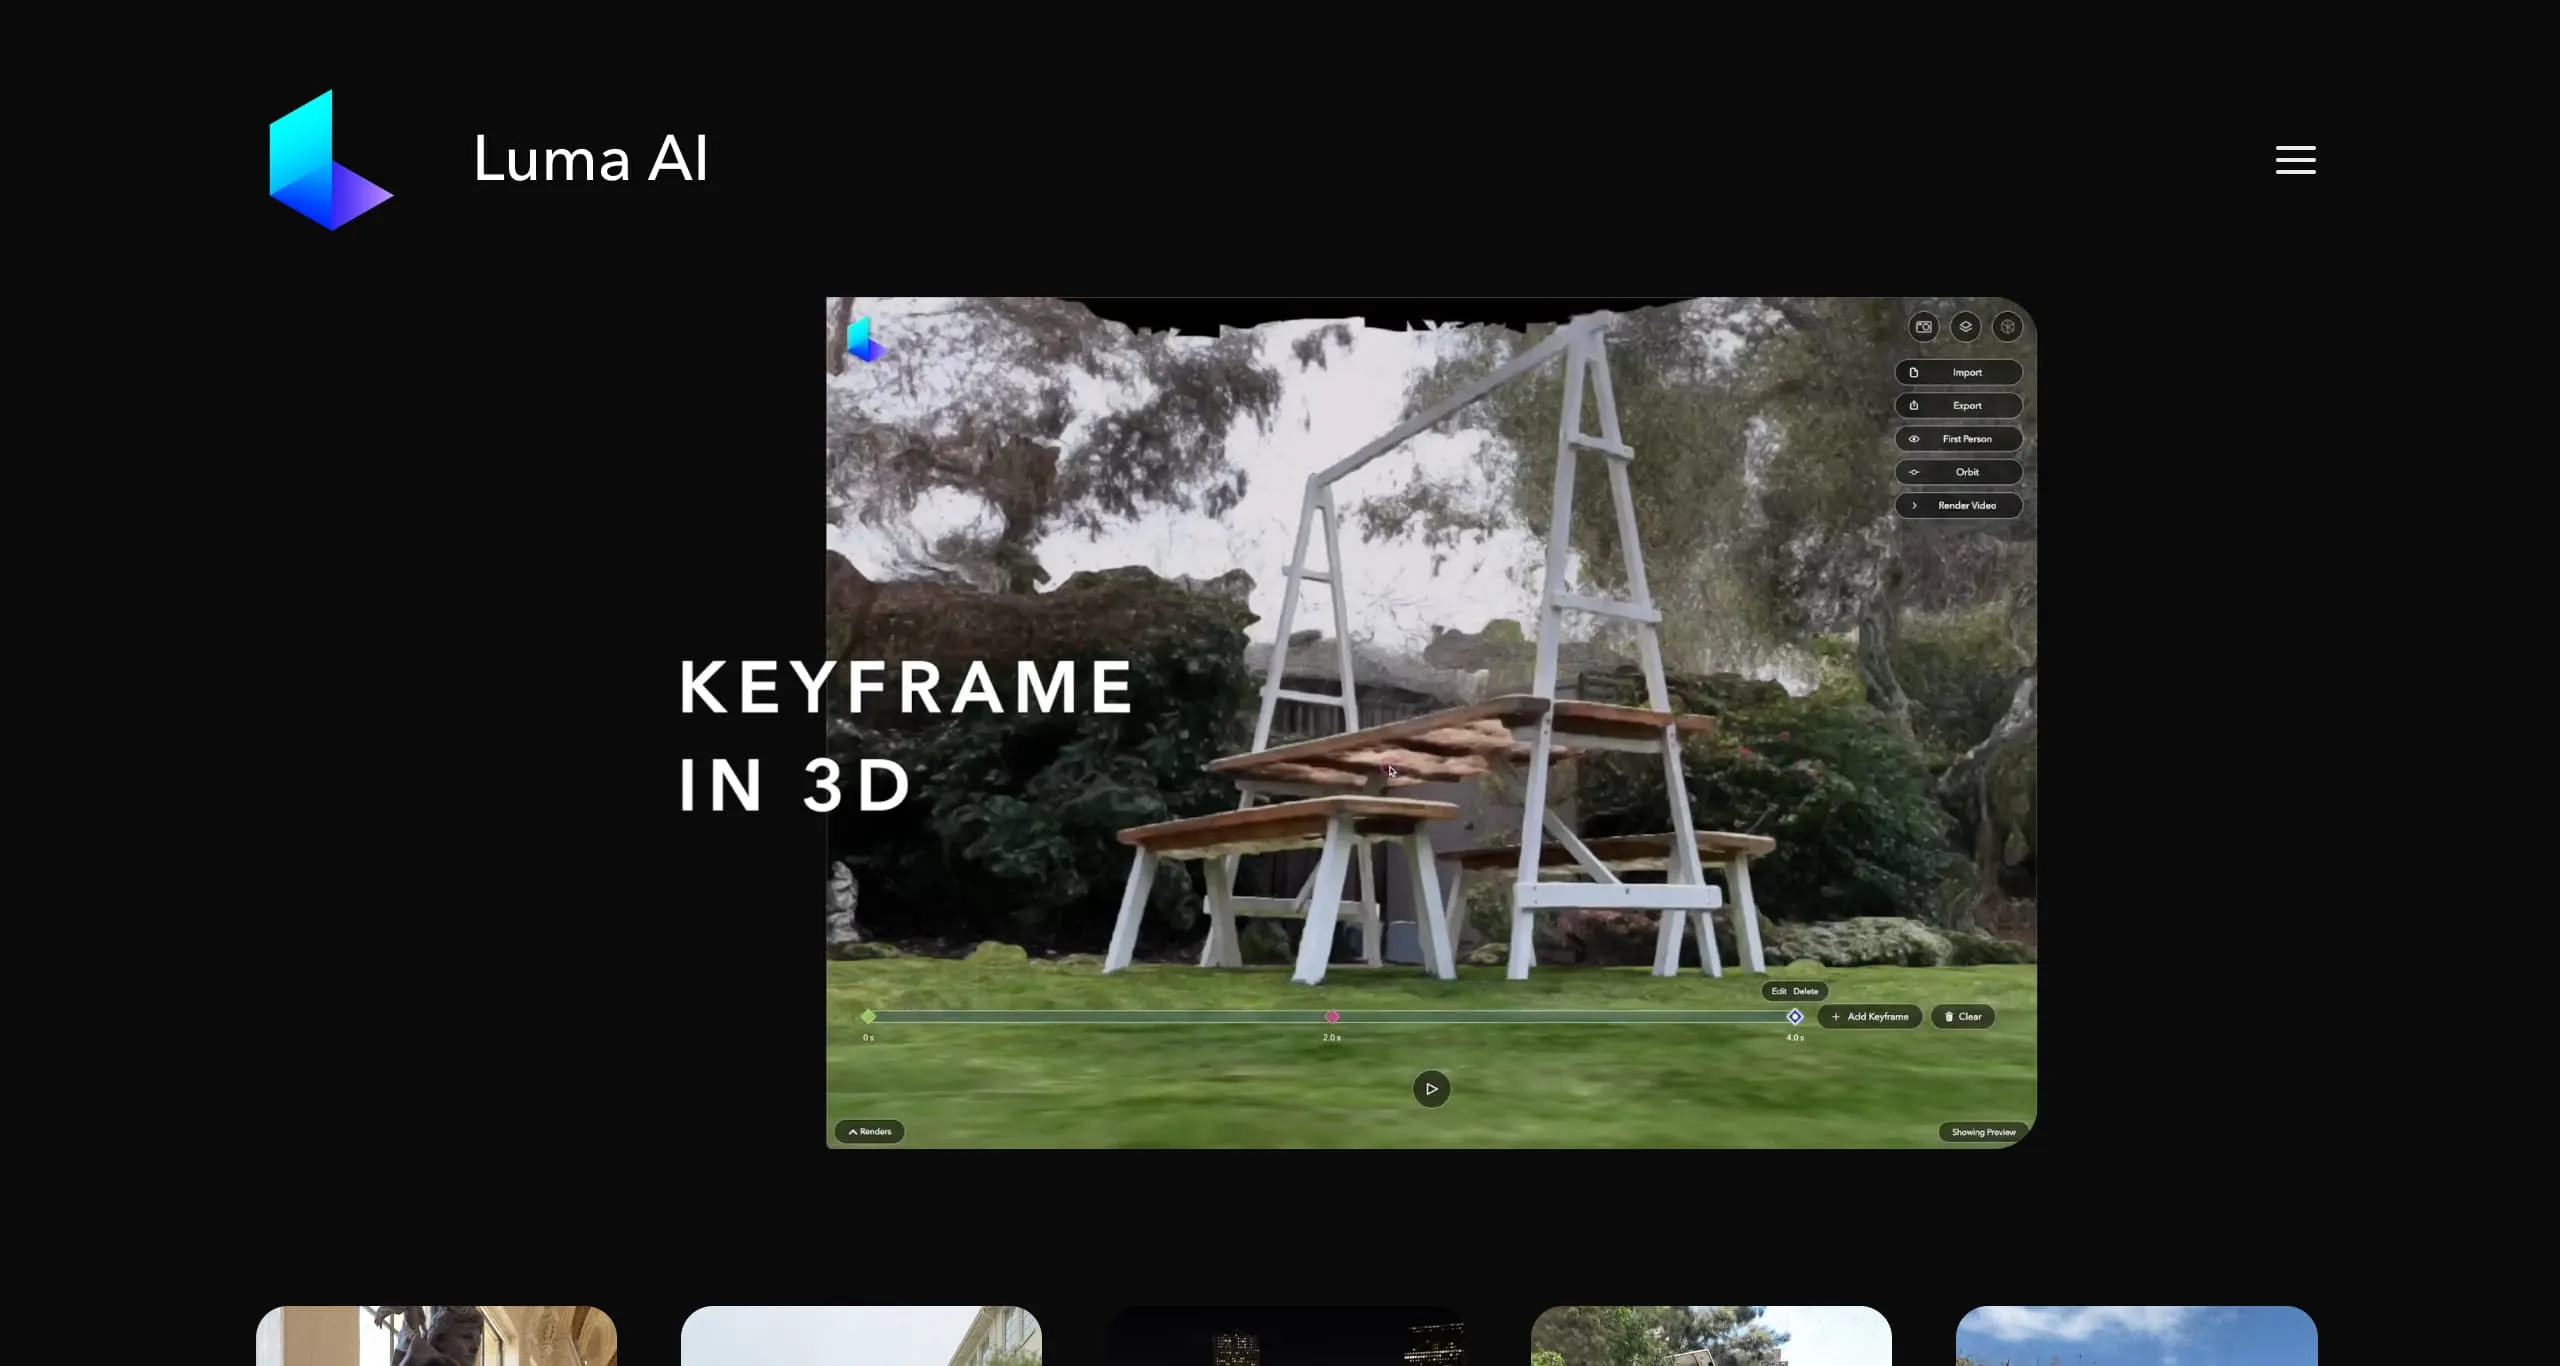The height and width of the screenshot is (1366, 2560).
Task: Select the blue keyframe at 4.0 s
Action: [1795, 1017]
